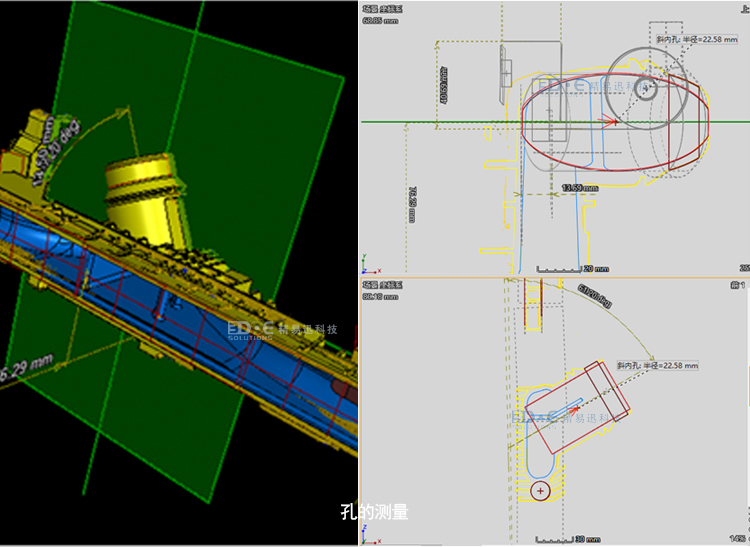
Task: Select the red crosshair circle in bottom view
Action: pyautogui.click(x=541, y=491)
